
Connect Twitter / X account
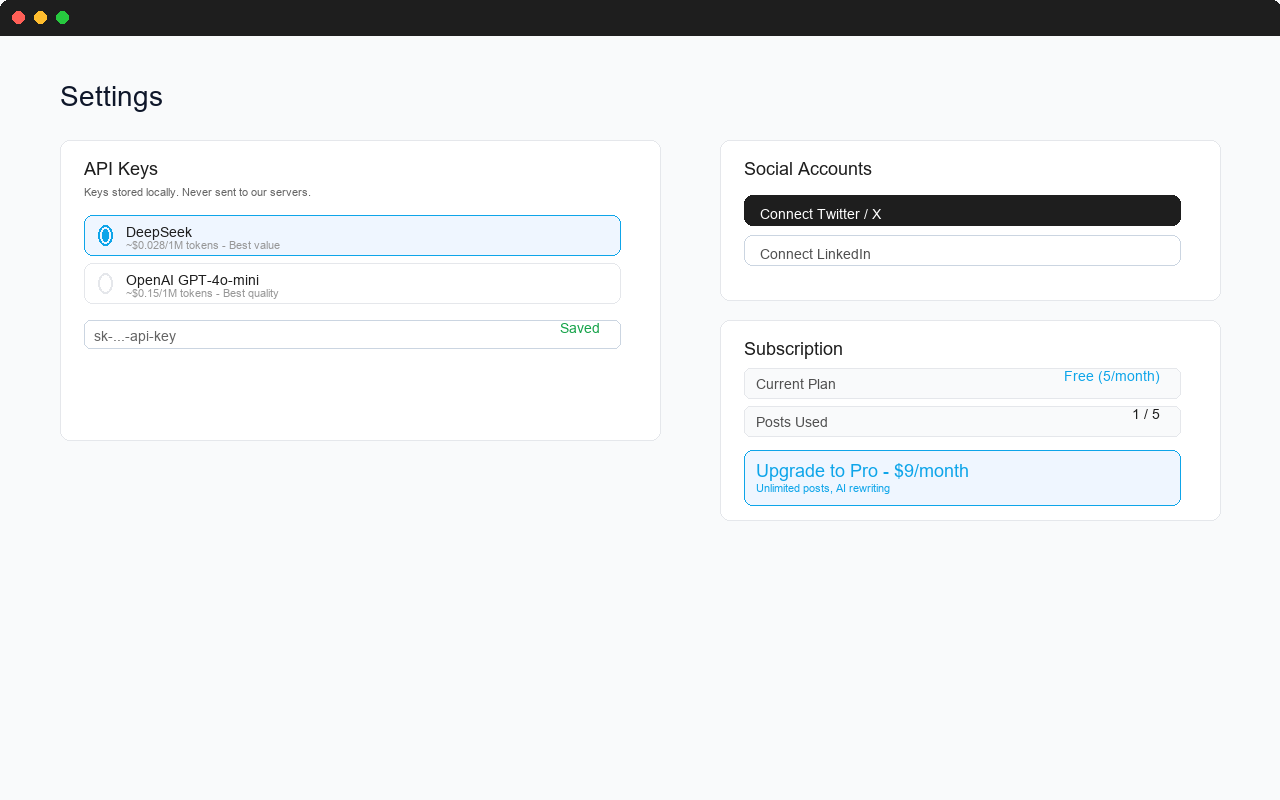962,211
